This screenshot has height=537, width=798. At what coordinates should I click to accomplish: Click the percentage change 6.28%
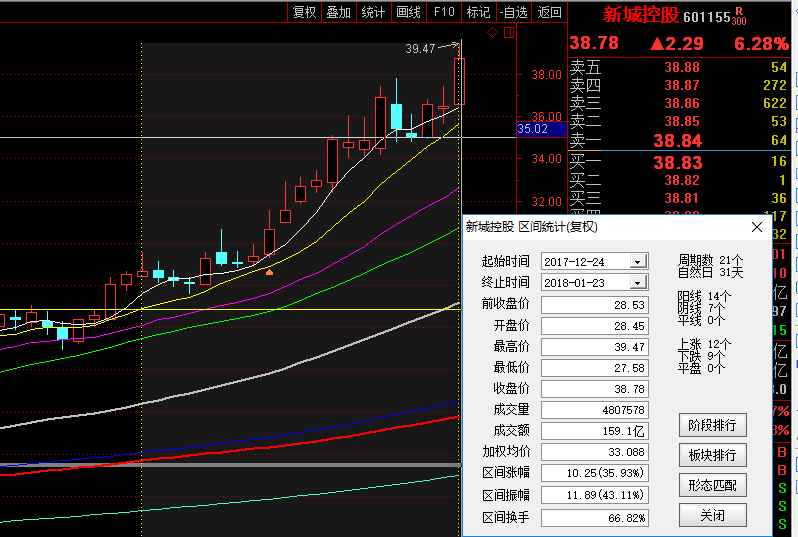[761, 44]
